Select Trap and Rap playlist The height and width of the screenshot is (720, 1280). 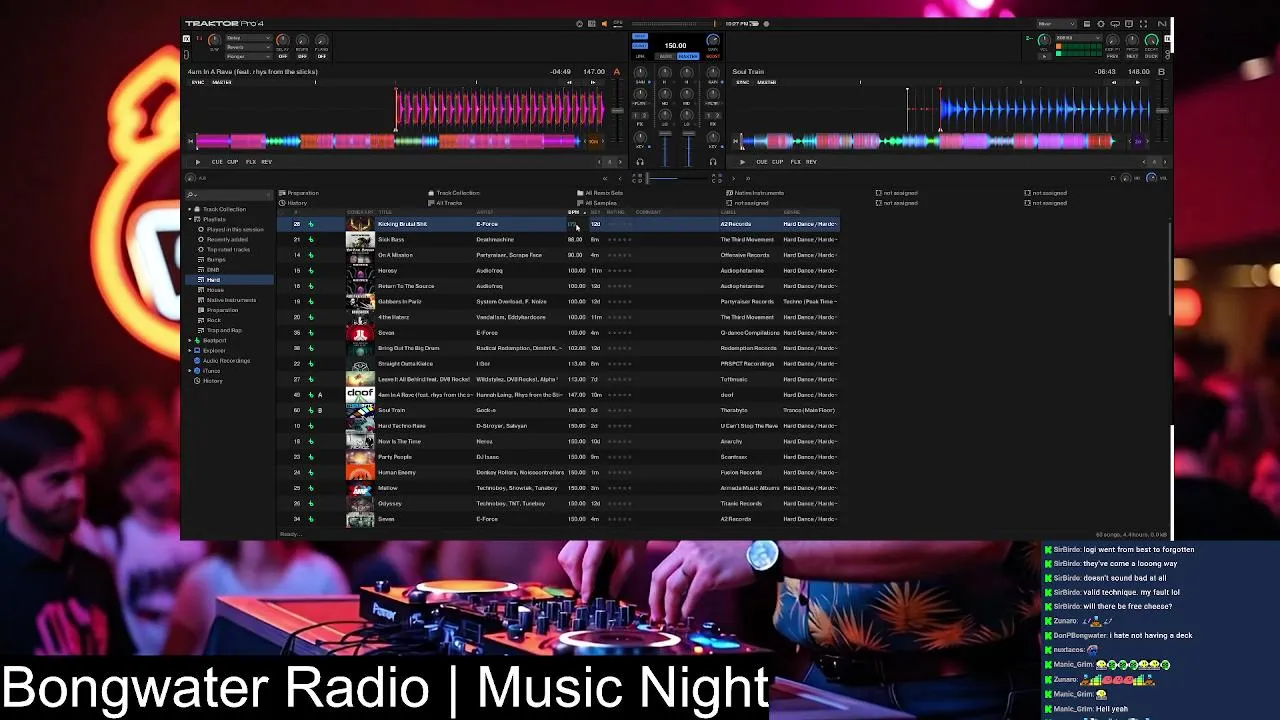click(x=224, y=330)
